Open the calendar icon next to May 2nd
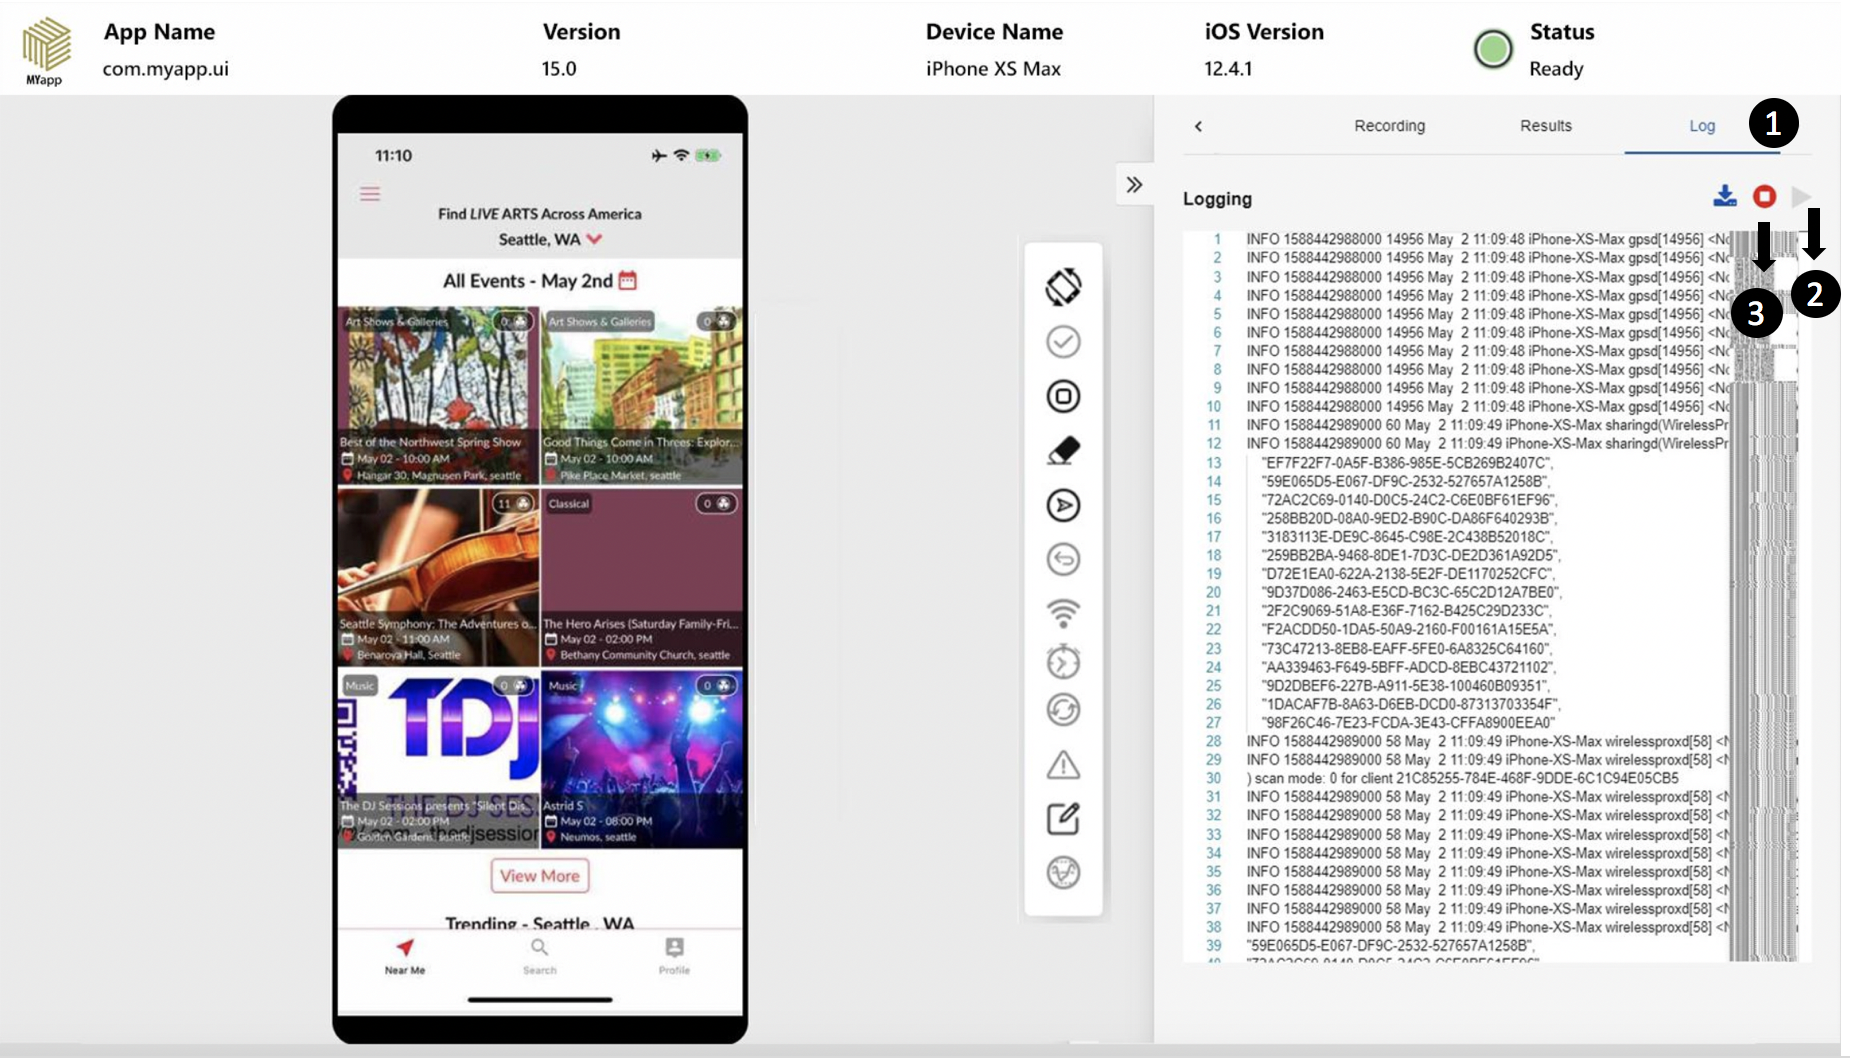The height and width of the screenshot is (1058, 1850). (x=628, y=280)
